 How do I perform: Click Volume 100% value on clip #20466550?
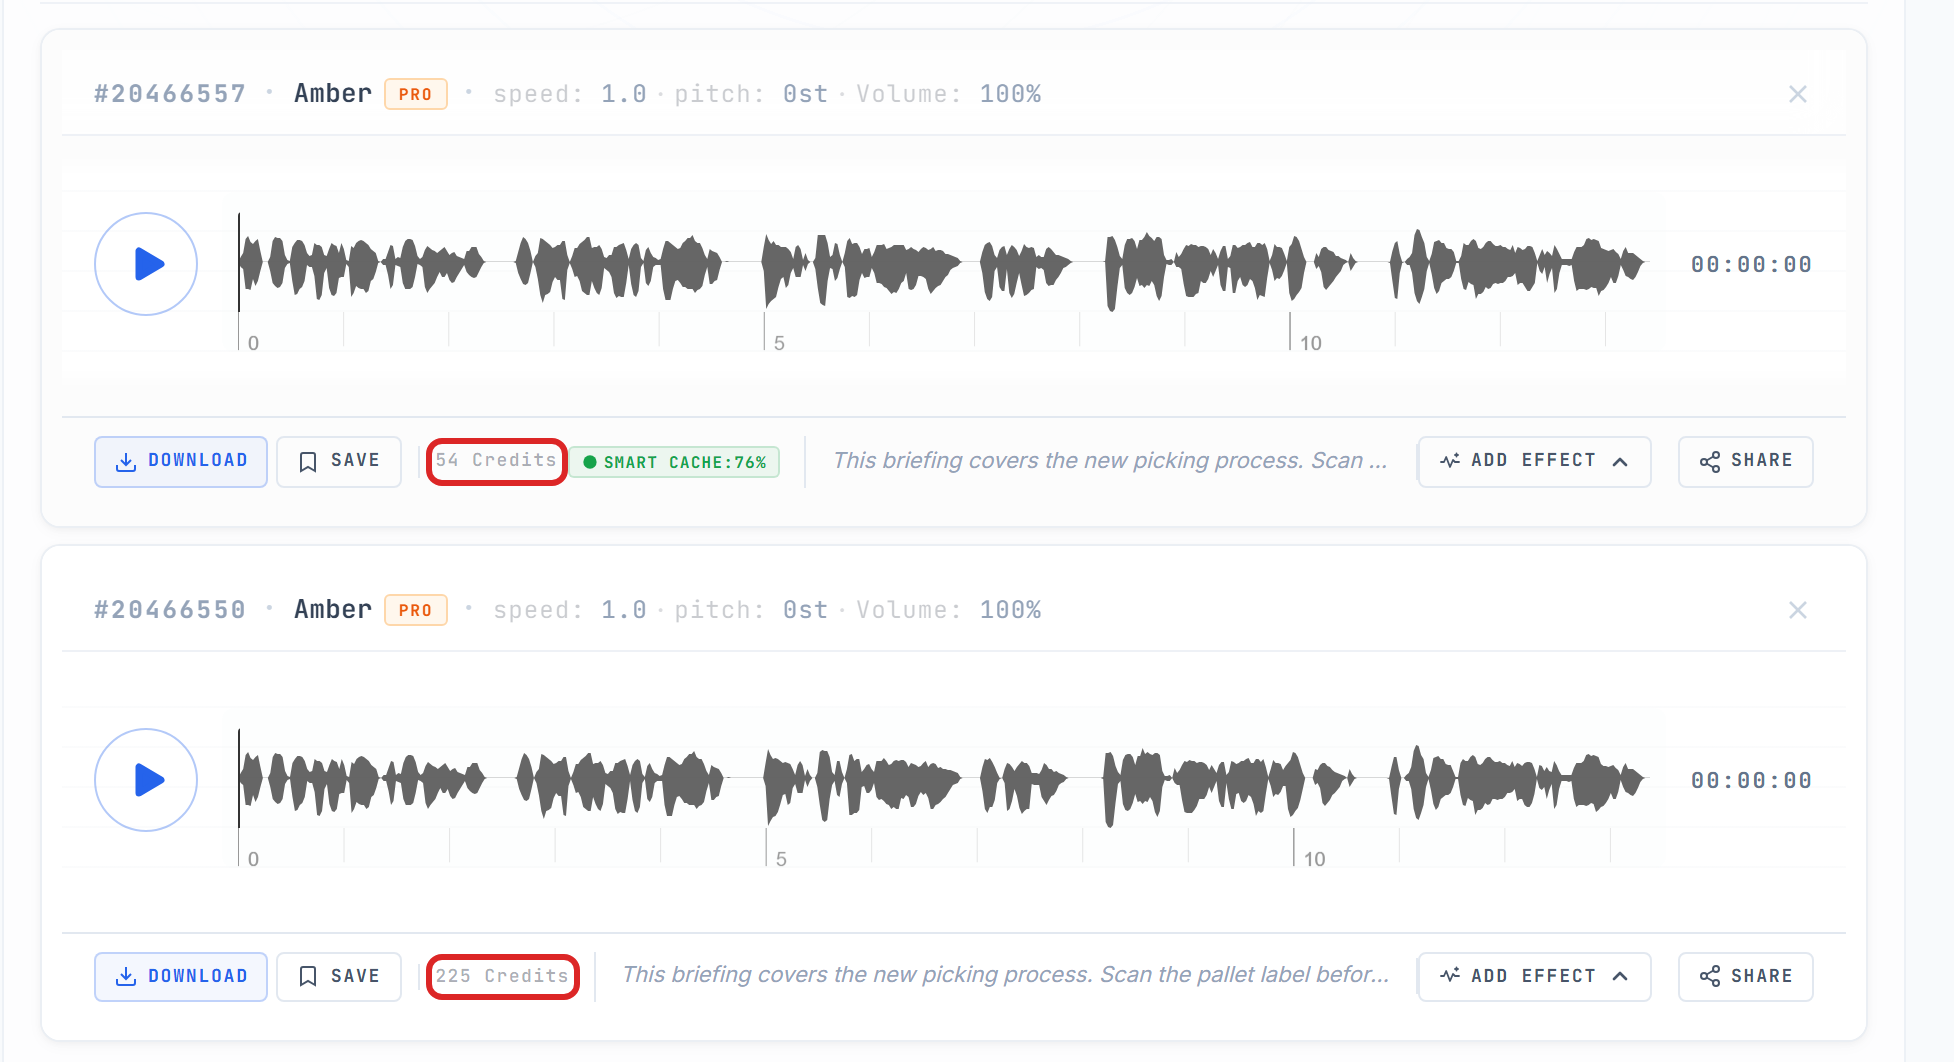[1010, 610]
